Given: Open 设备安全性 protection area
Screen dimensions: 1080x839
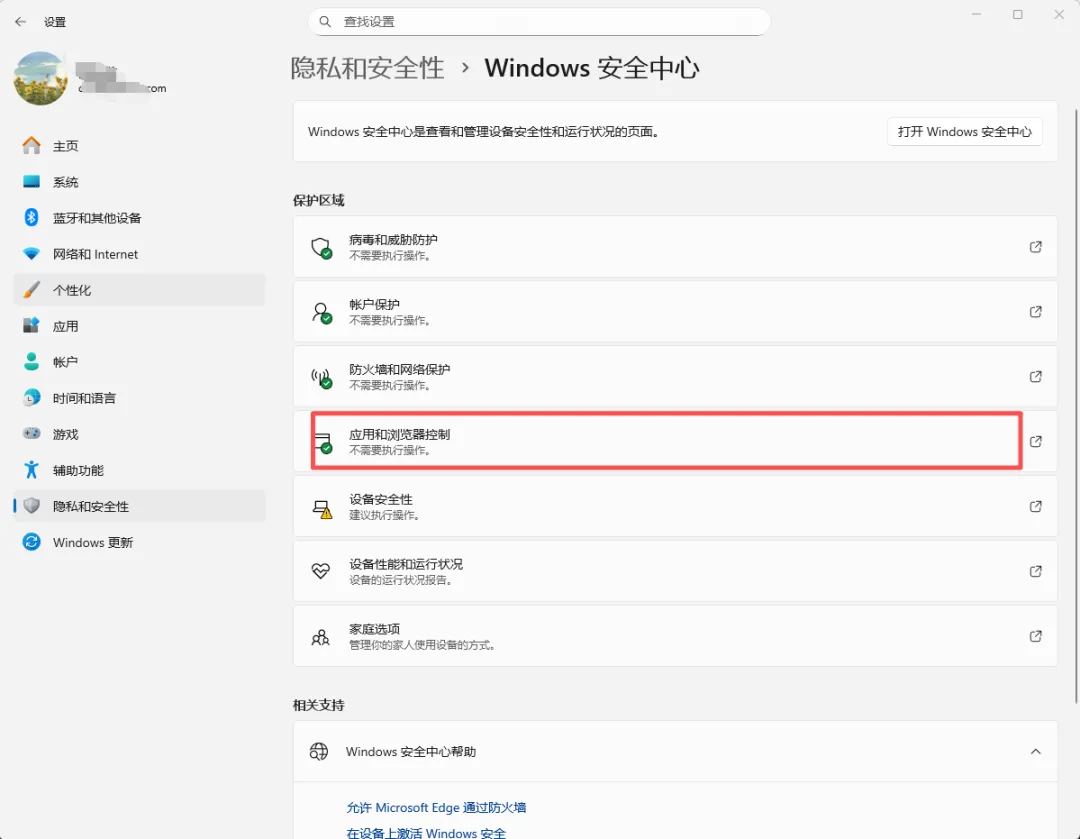Looking at the screenshot, I should pos(675,506).
